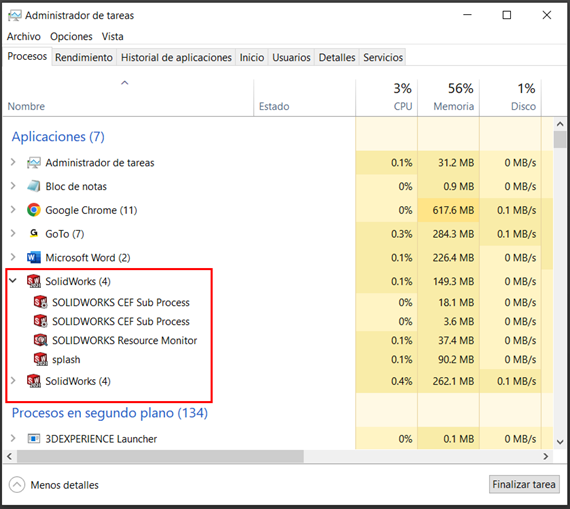This screenshot has width=570, height=509.
Task: Select the Microsoft Word icon in list
Action: [x=33, y=257]
